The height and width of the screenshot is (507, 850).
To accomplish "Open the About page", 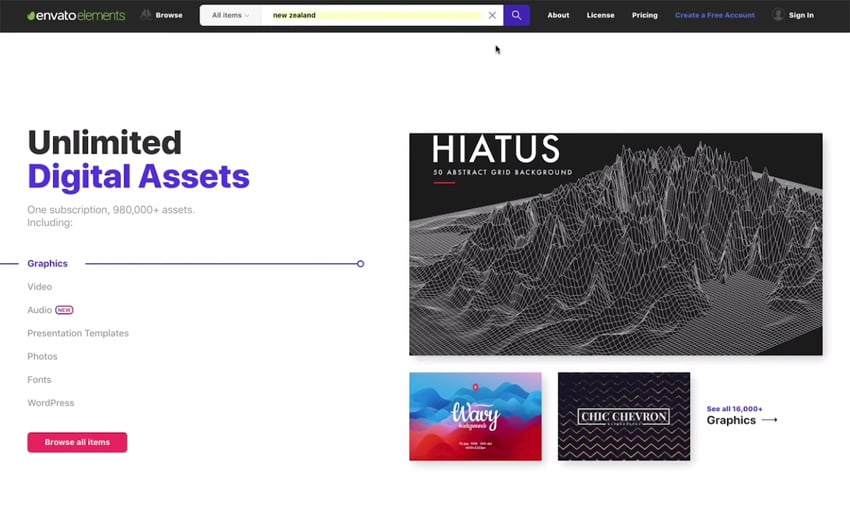I will 558,15.
